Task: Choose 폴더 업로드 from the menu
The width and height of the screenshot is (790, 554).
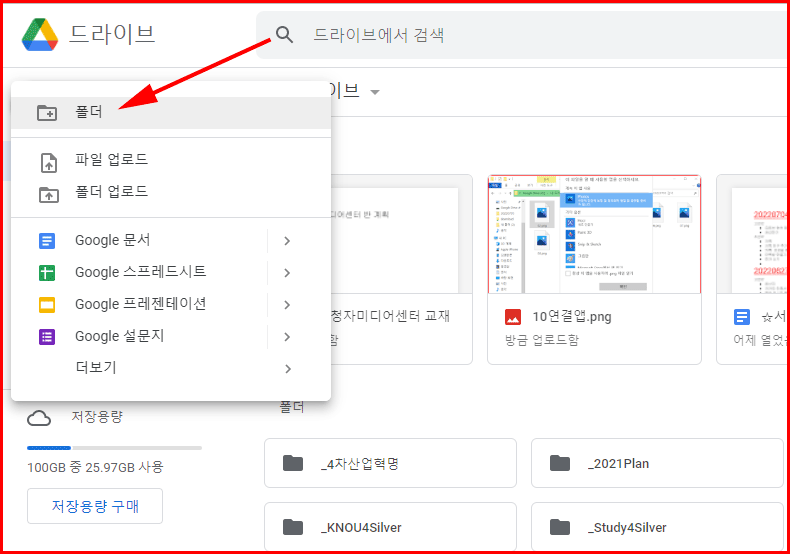Action: 171,192
